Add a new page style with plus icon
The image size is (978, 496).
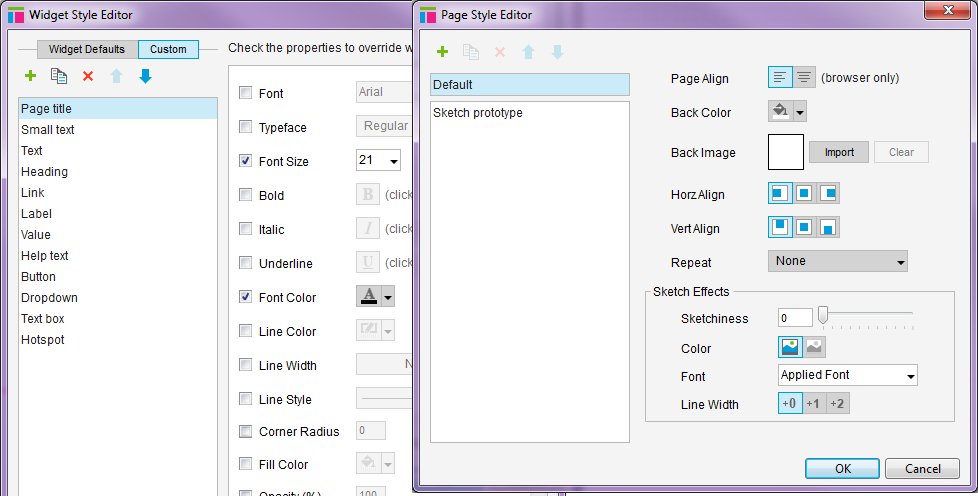click(x=442, y=52)
